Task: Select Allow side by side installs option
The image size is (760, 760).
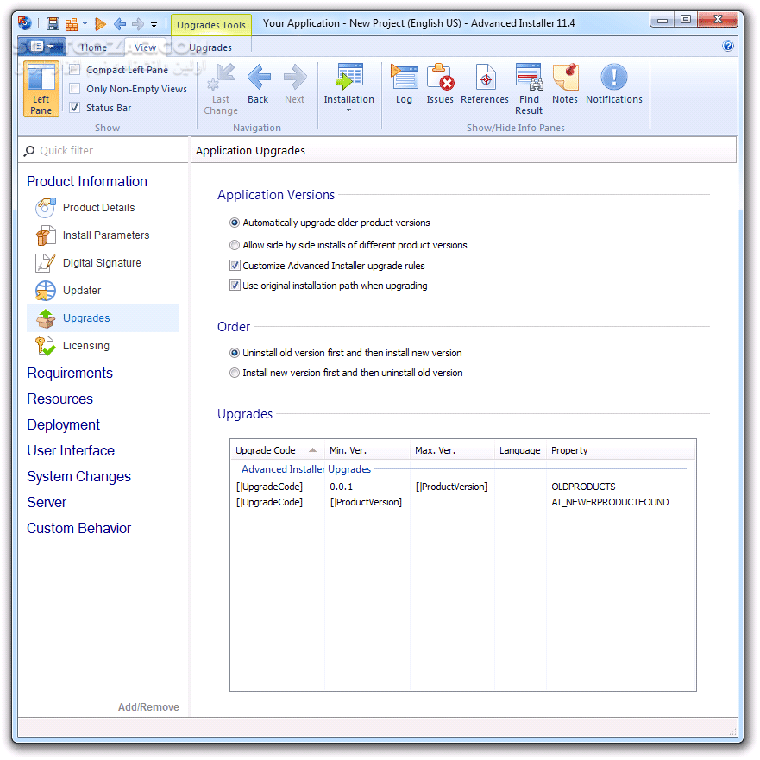Action: point(234,245)
